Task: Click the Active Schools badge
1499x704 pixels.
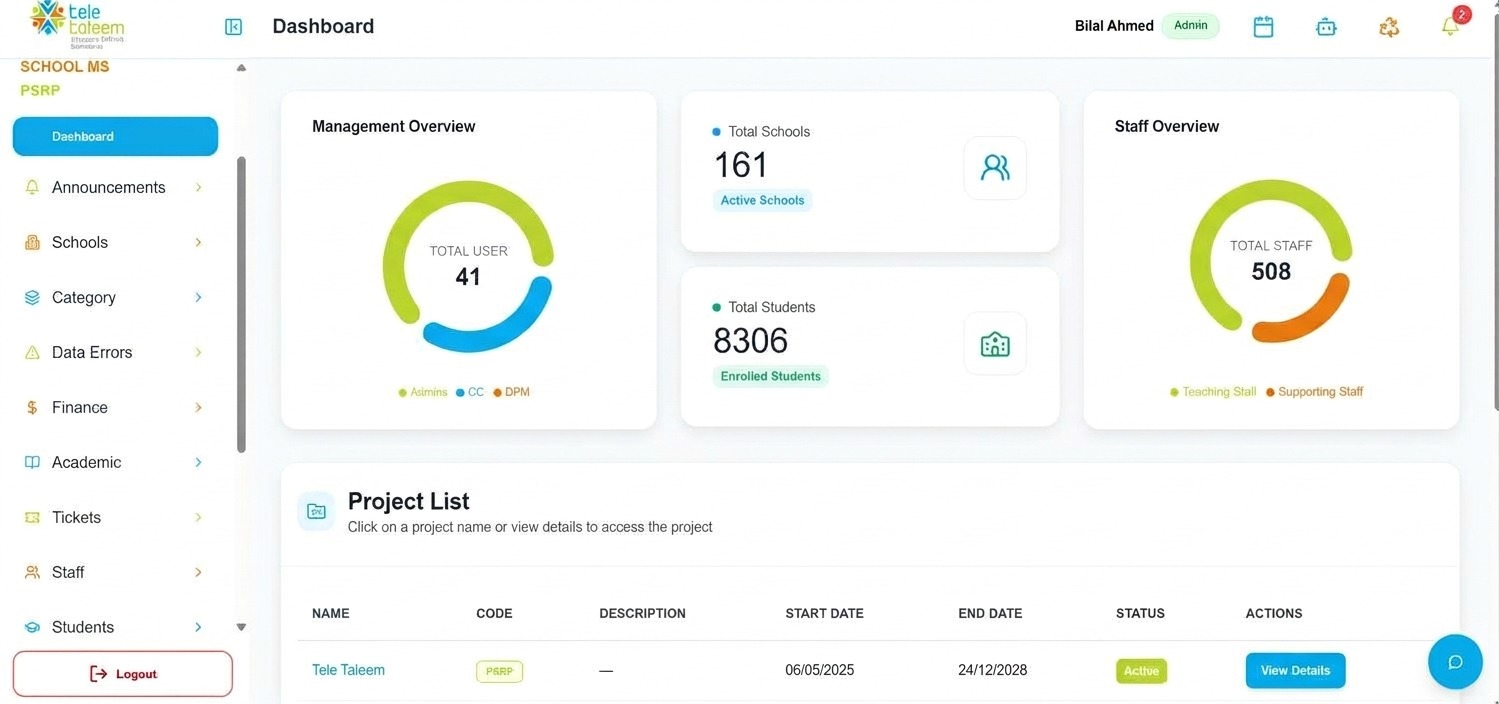Action: pyautogui.click(x=762, y=200)
